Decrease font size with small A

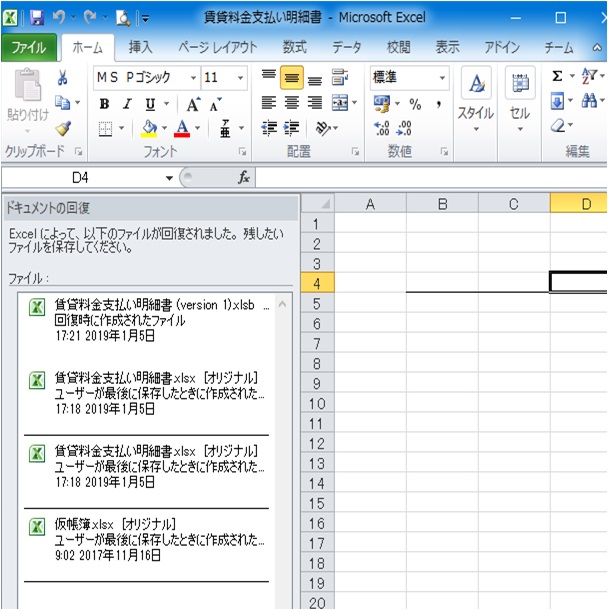pyautogui.click(x=216, y=104)
